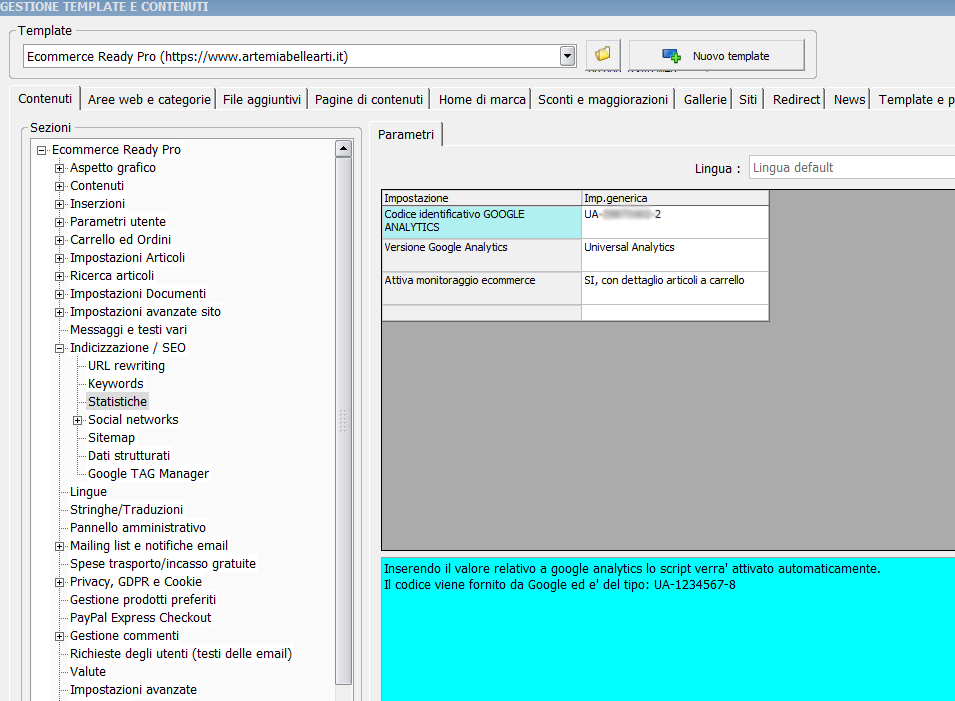The image size is (955, 701).
Task: Expand the Ricerca articoli node
Action: pyautogui.click(x=59, y=276)
